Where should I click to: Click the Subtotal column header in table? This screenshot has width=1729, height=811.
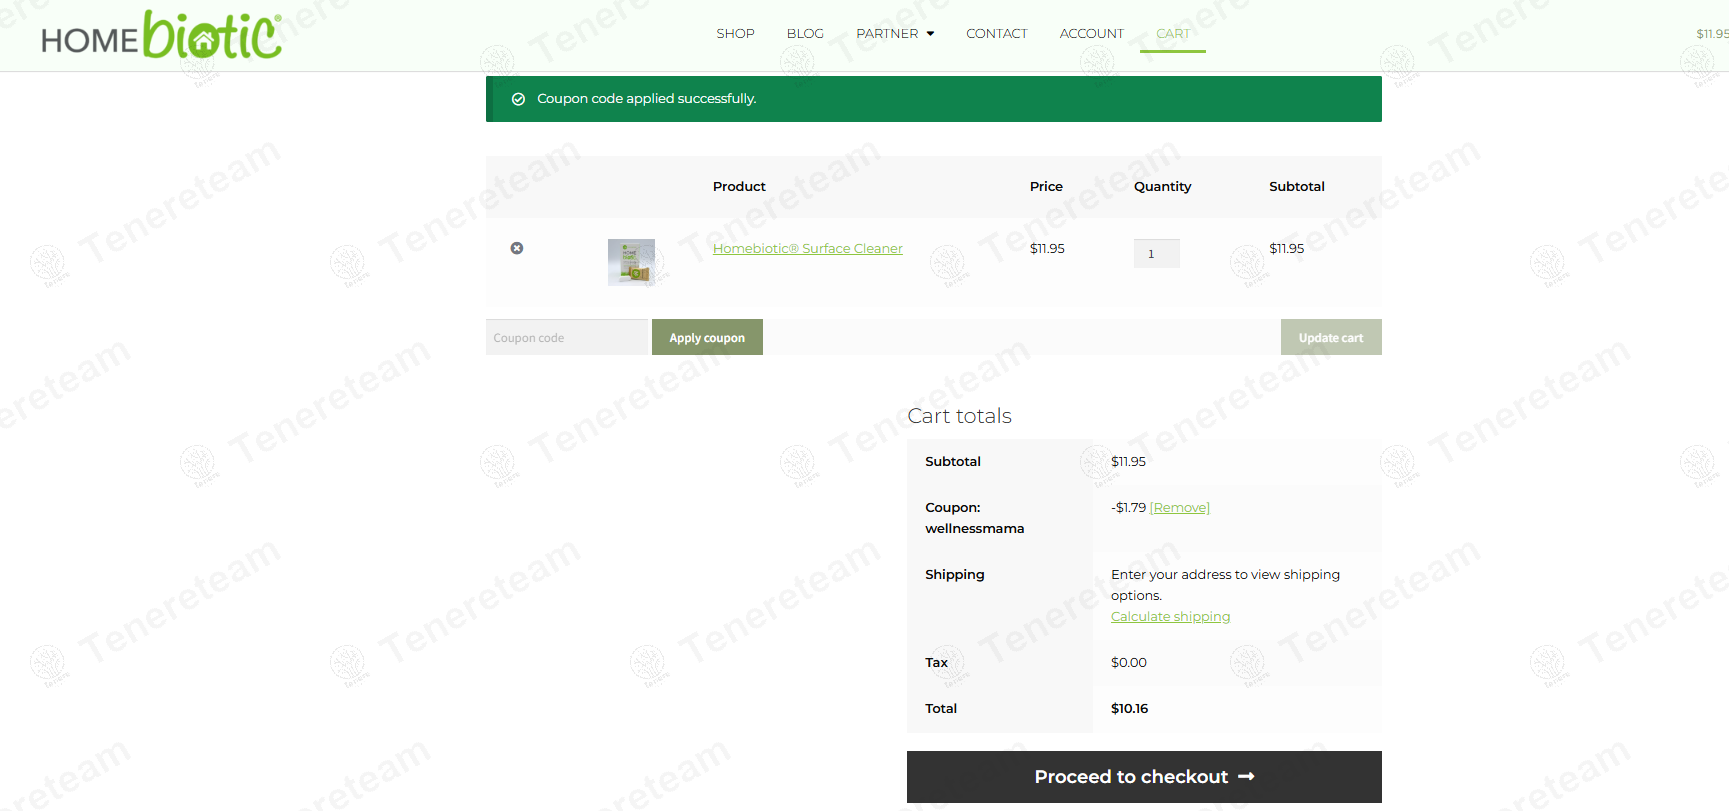click(1296, 186)
